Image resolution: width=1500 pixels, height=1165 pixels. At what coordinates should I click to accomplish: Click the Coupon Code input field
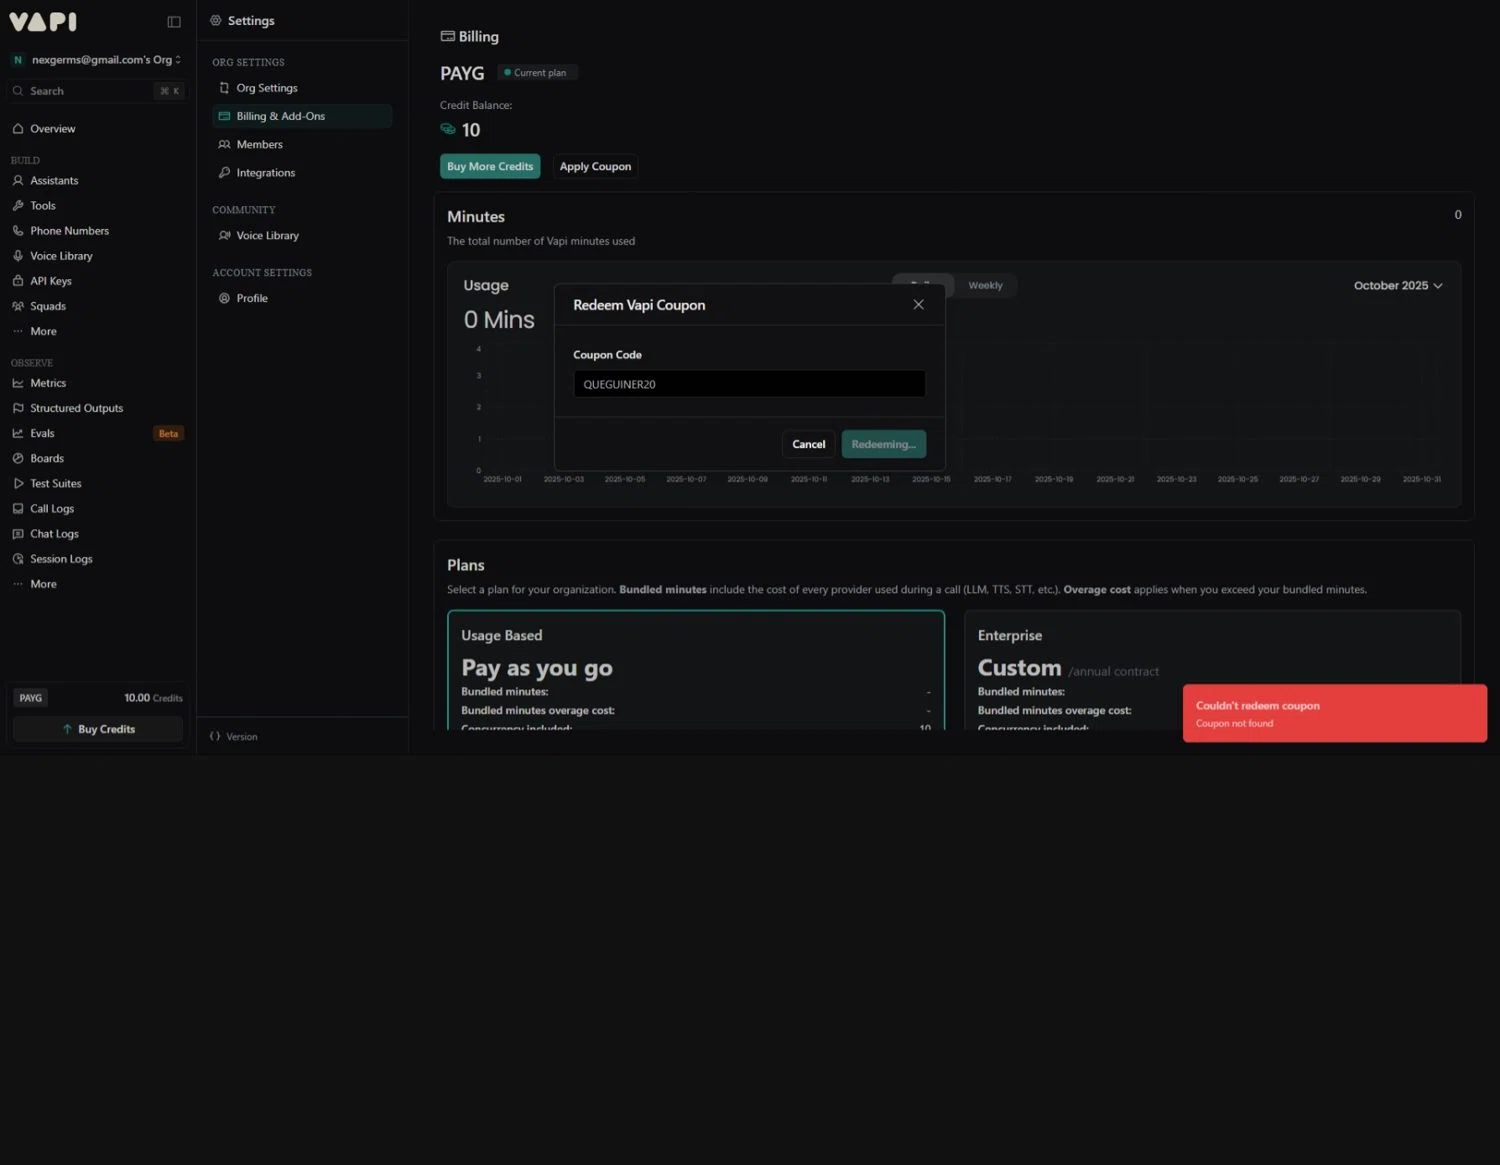click(749, 384)
